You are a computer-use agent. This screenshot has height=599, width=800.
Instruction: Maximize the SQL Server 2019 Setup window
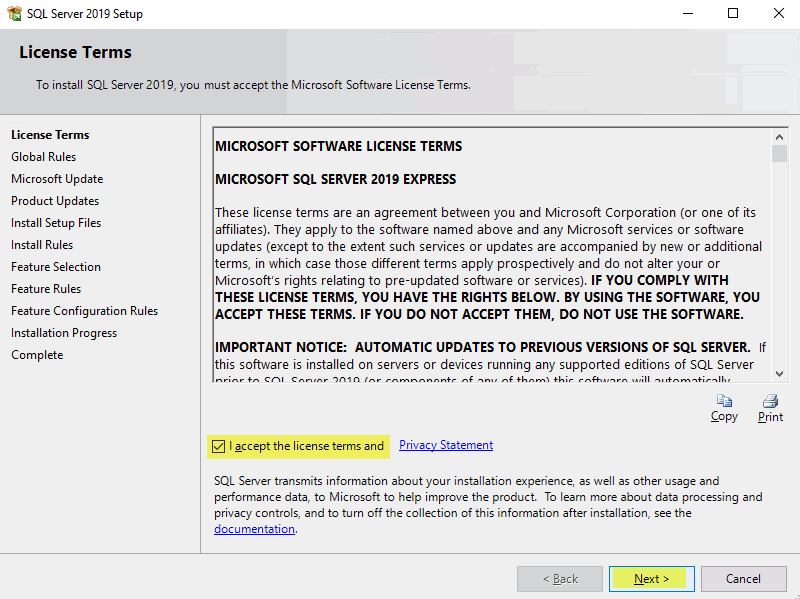coord(733,13)
